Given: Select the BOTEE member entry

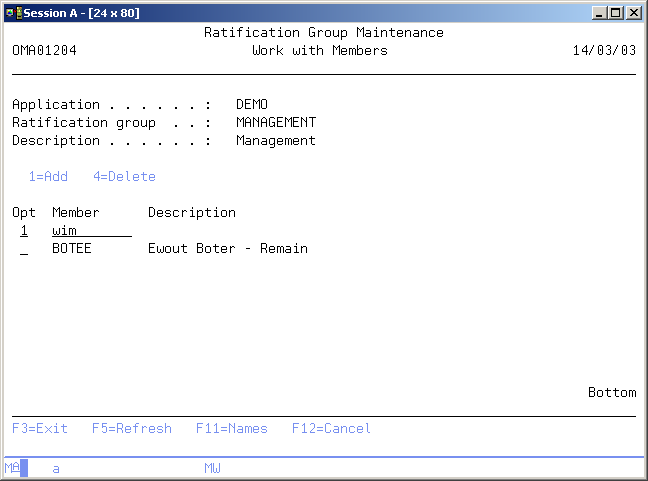Looking at the screenshot, I should point(71,249).
